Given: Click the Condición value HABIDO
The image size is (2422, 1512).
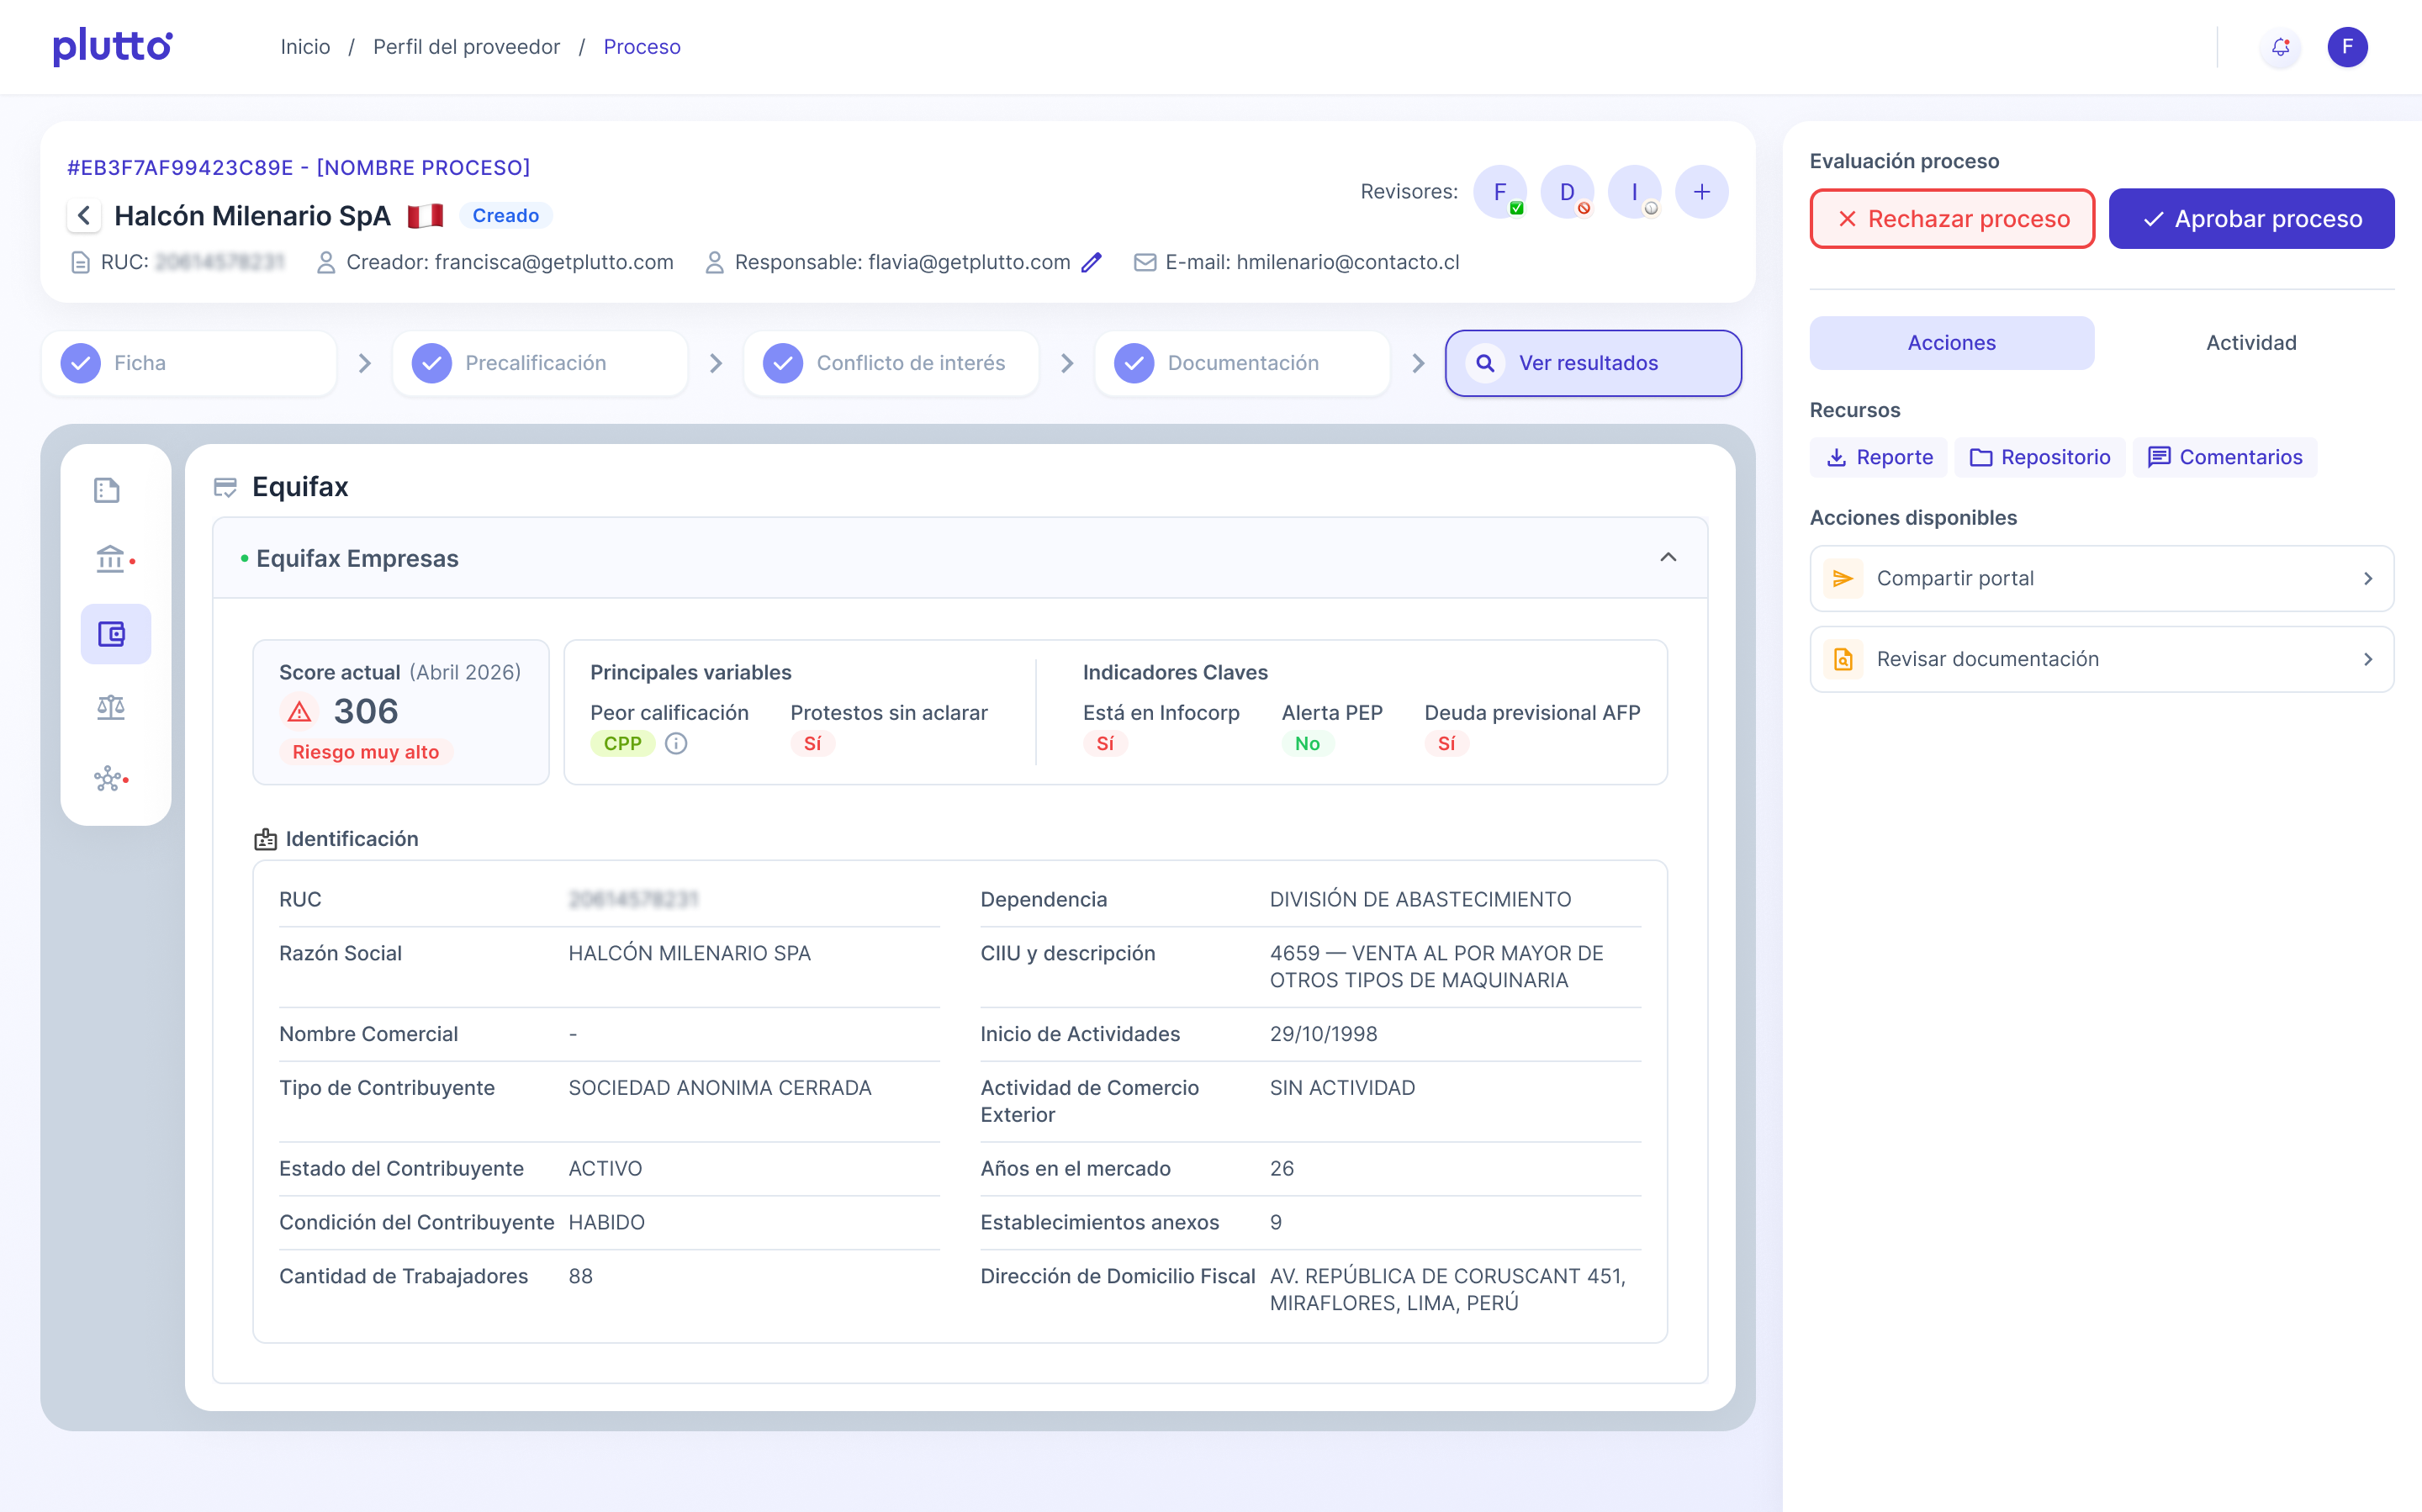Looking at the screenshot, I should [606, 1222].
